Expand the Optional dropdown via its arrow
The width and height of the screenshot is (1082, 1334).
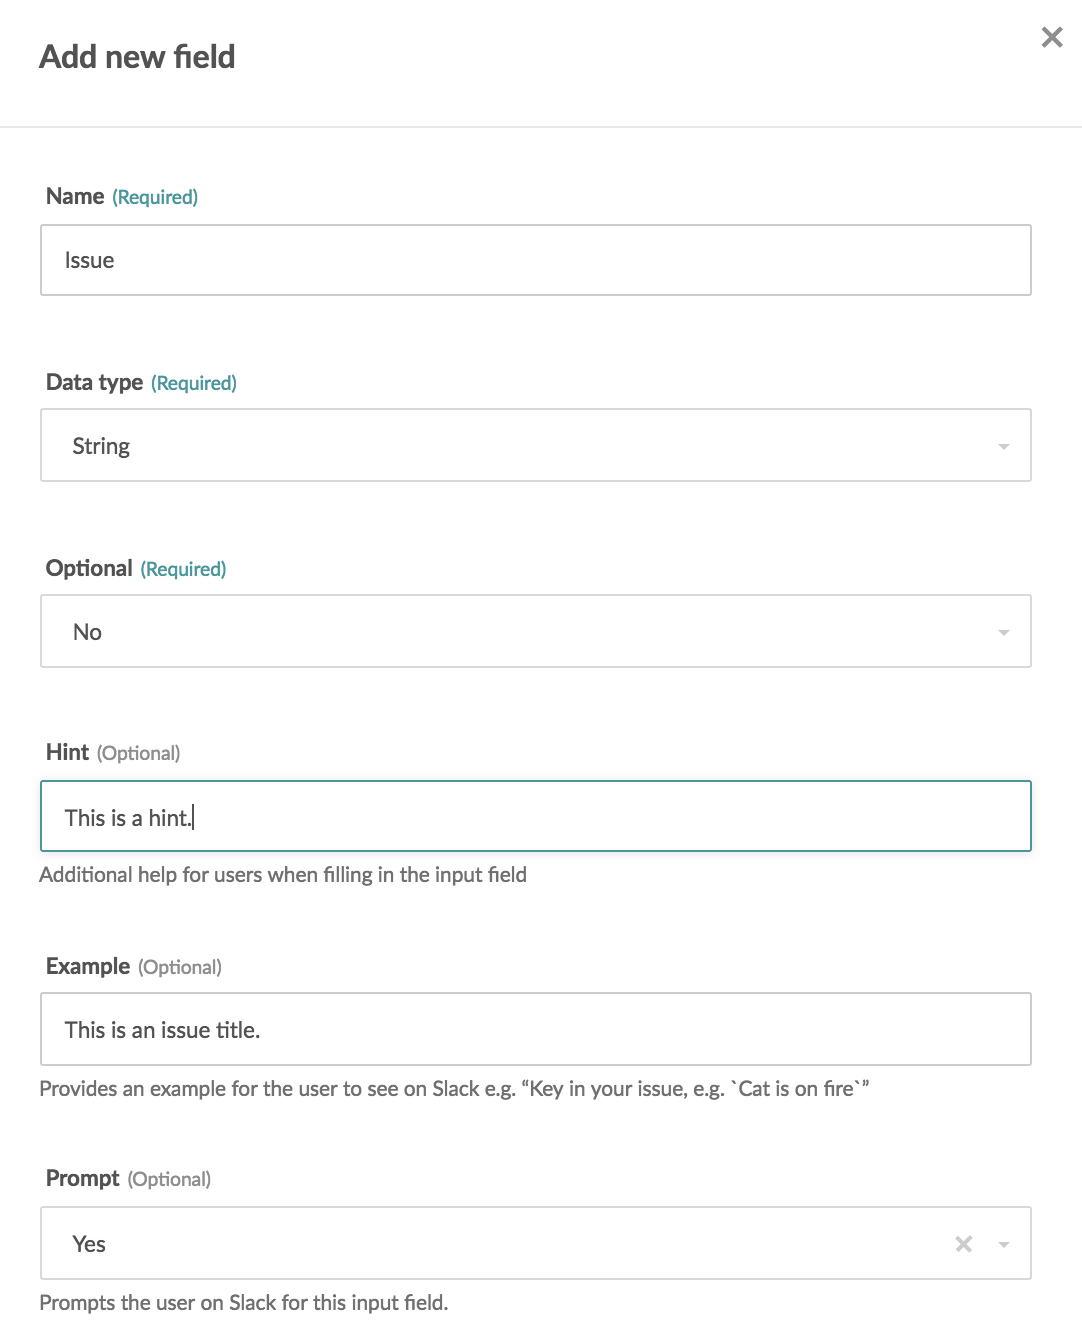click(x=1004, y=633)
